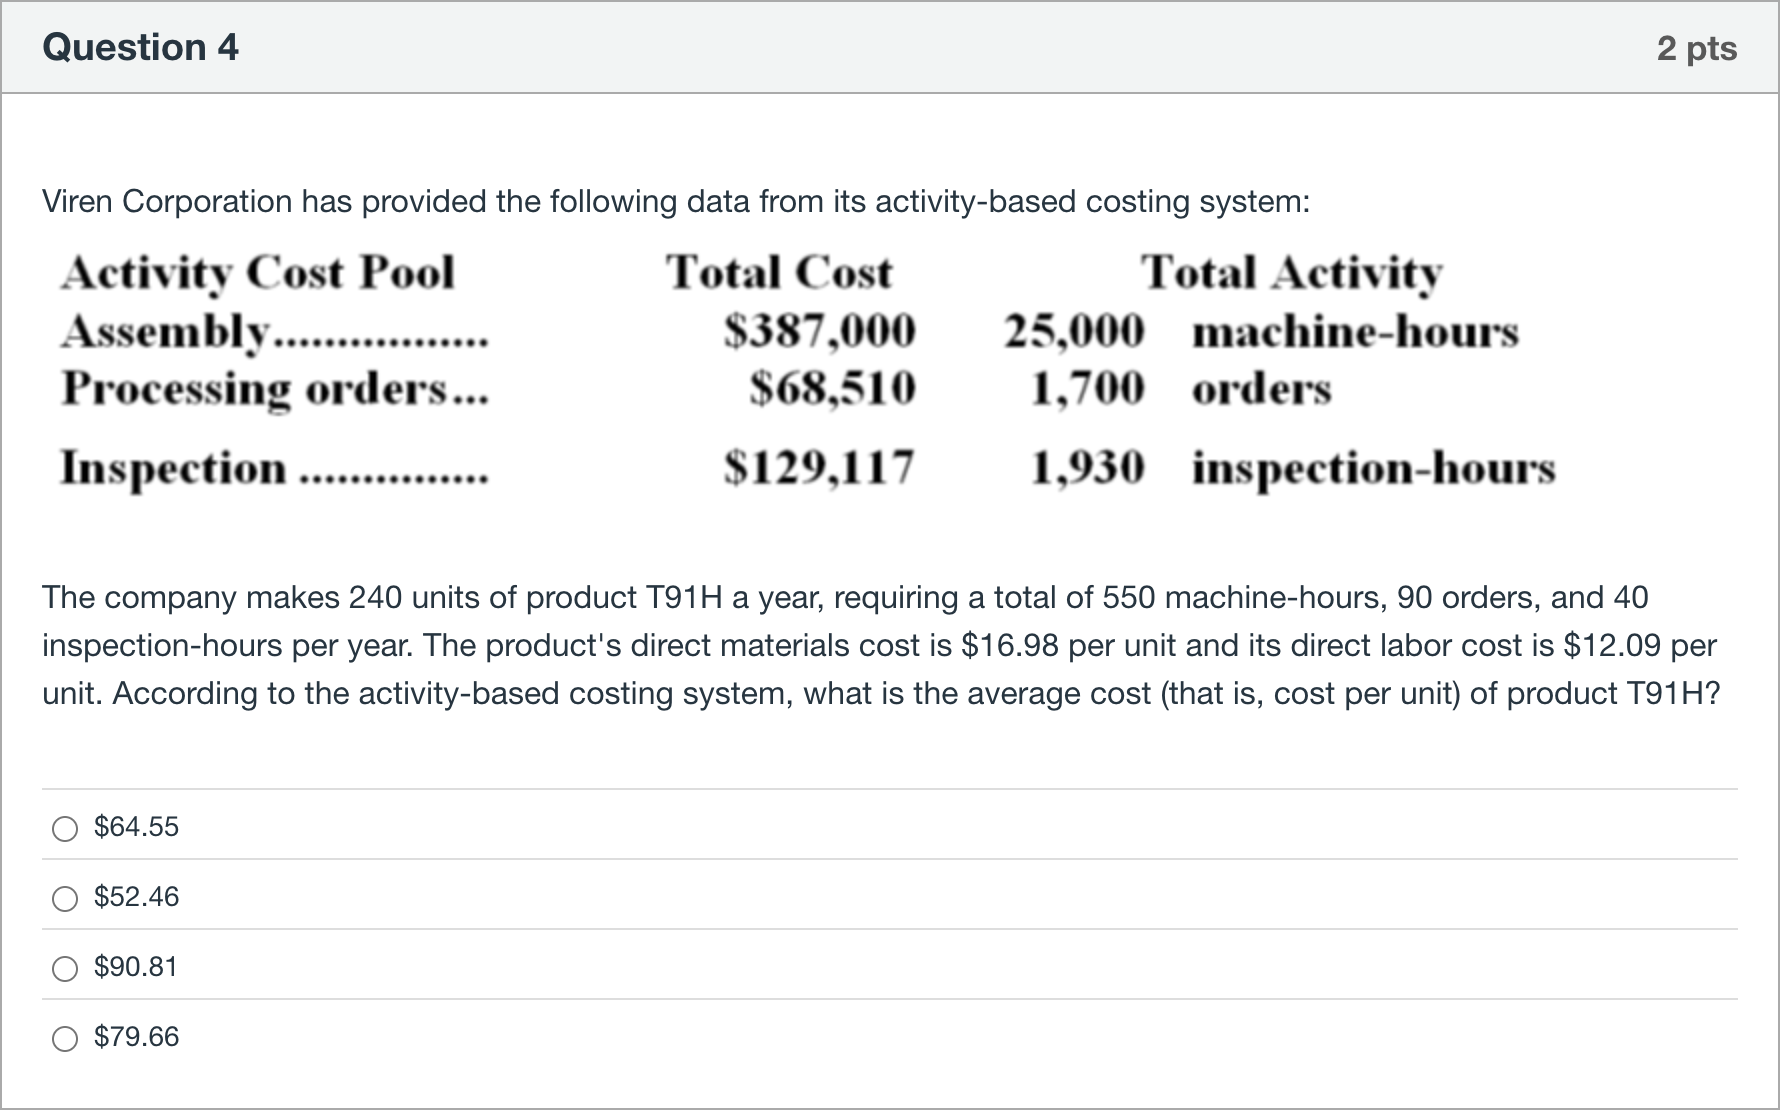Choose the $52.46 answer radio button
Image resolution: width=1780 pixels, height=1110 pixels.
pyautogui.click(x=65, y=898)
